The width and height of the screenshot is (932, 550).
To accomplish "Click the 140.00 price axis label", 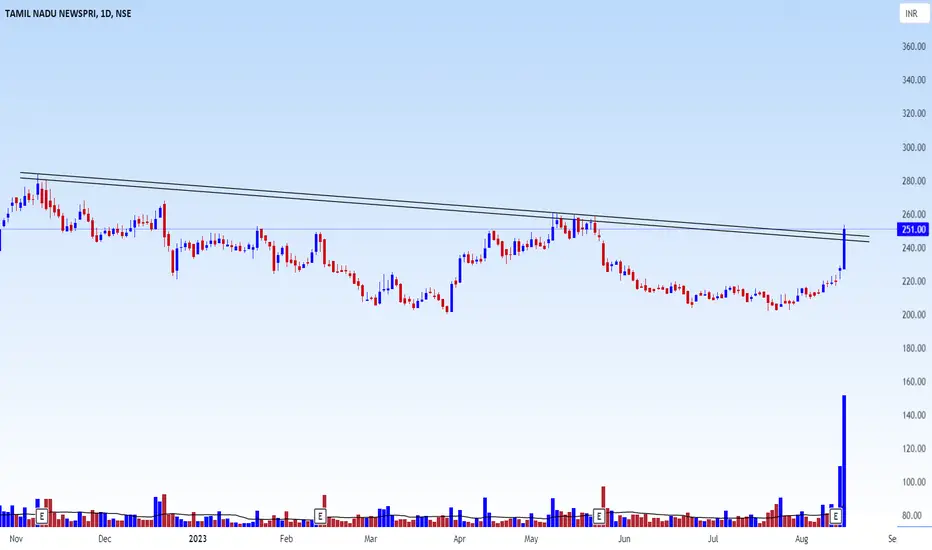I will [x=914, y=415].
